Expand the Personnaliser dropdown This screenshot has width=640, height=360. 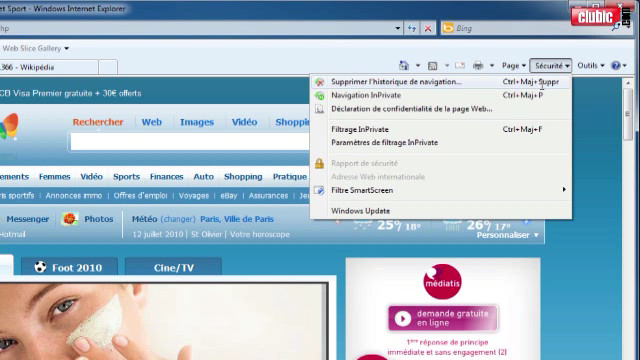pyautogui.click(x=508, y=235)
